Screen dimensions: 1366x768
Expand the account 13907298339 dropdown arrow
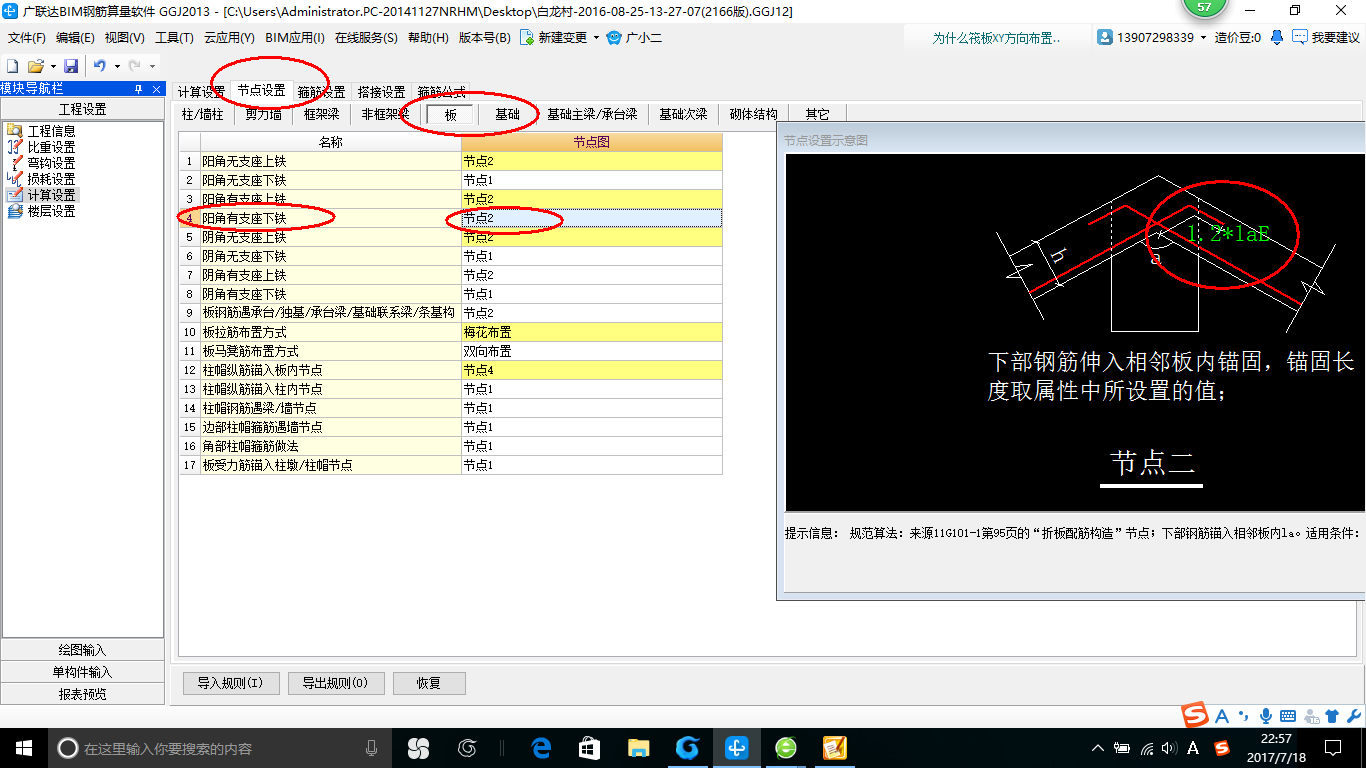click(1204, 38)
